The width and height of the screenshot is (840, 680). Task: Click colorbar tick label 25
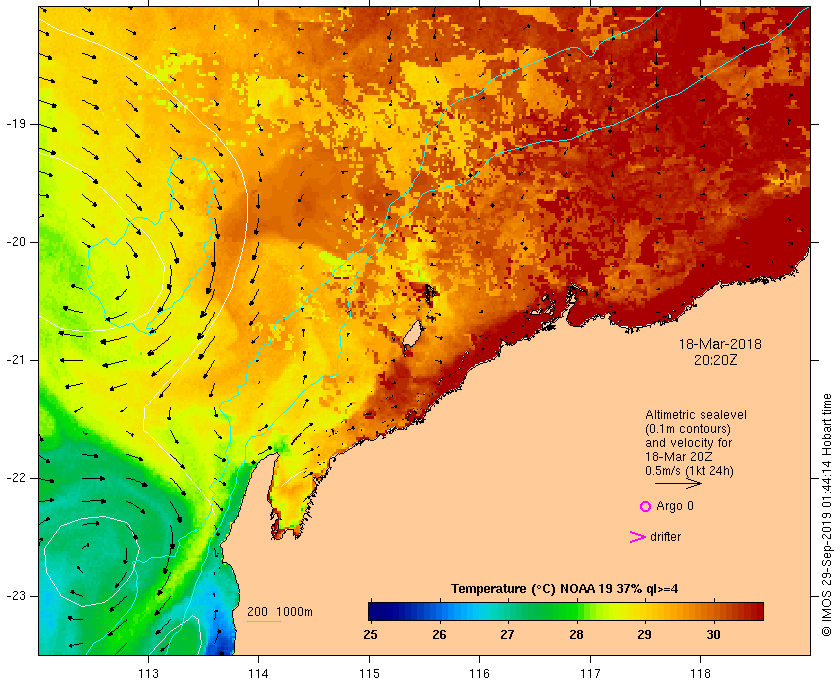[370, 635]
